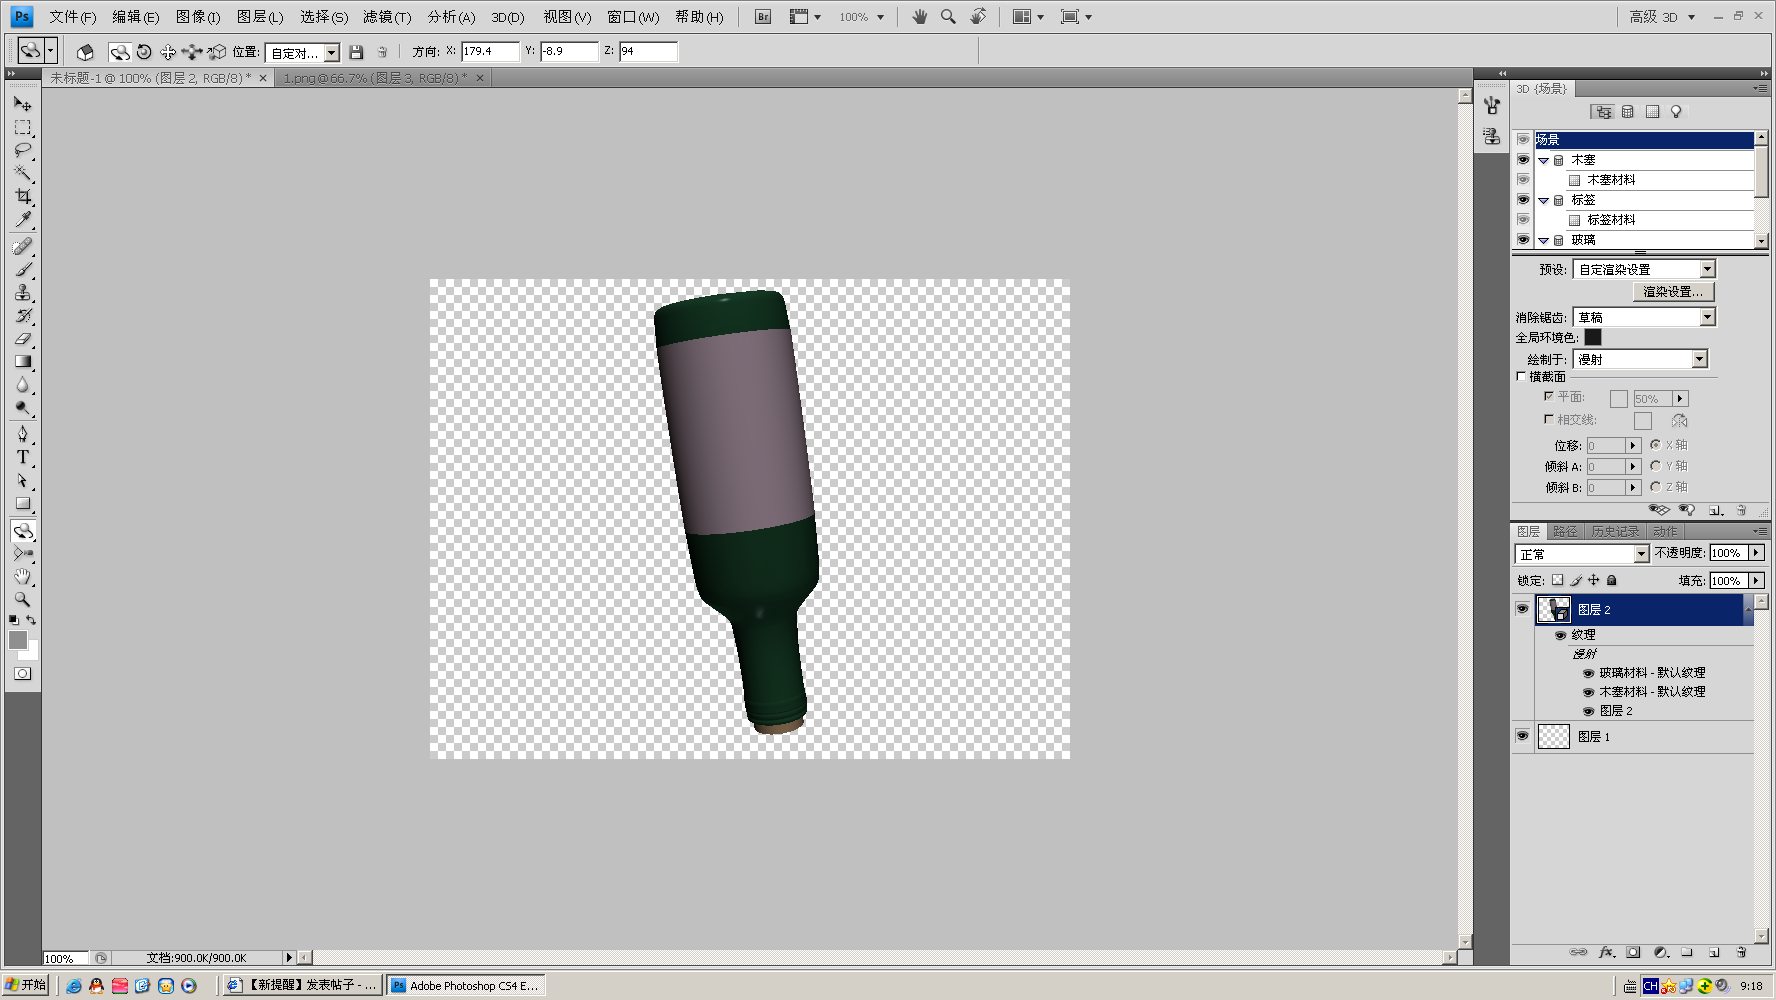Hide the 图层 2 layer

1522,609
